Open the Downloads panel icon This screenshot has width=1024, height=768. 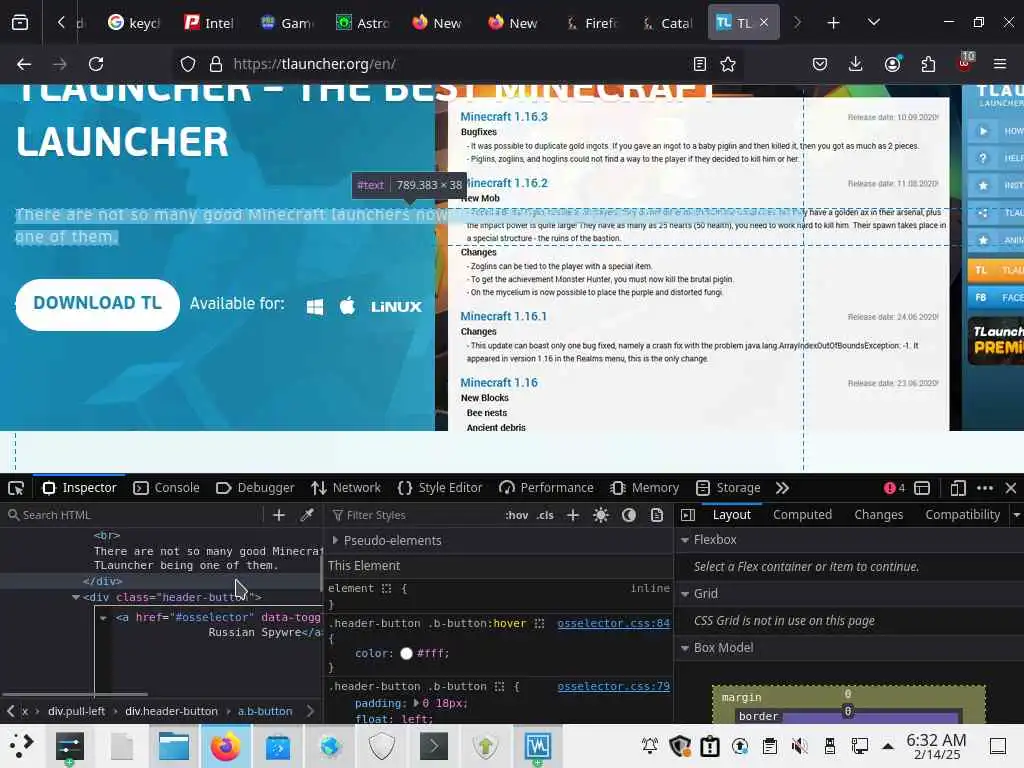pos(856,64)
